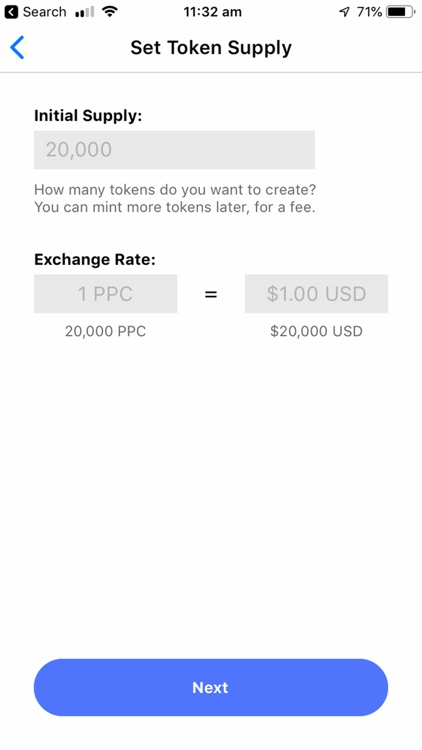Tap the Search back-to-app icon in the status bar
Viewport: 422px width, 750px height.
[11, 12]
